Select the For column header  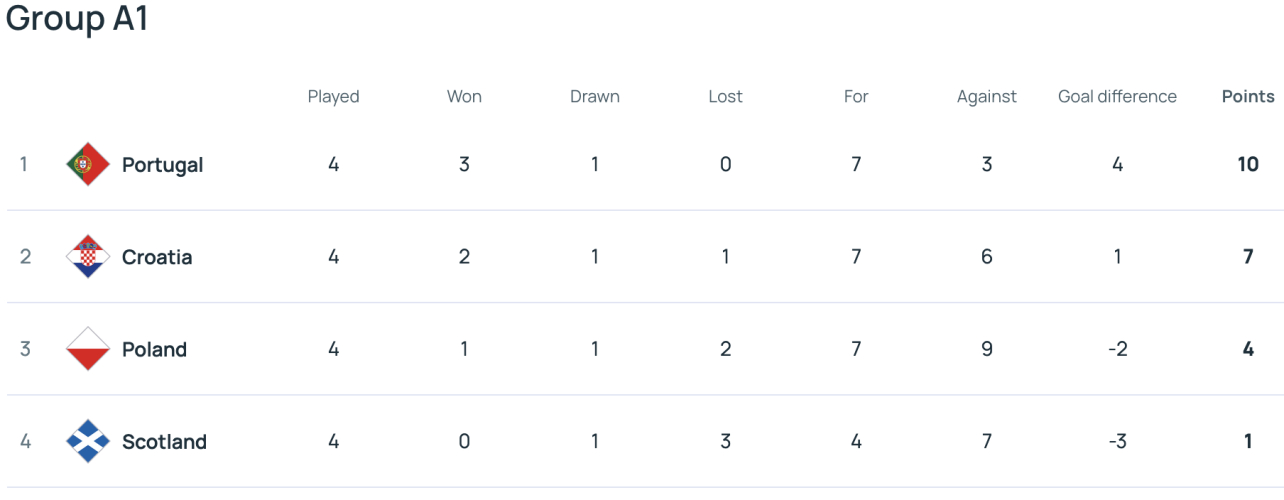pyautogui.click(x=856, y=97)
